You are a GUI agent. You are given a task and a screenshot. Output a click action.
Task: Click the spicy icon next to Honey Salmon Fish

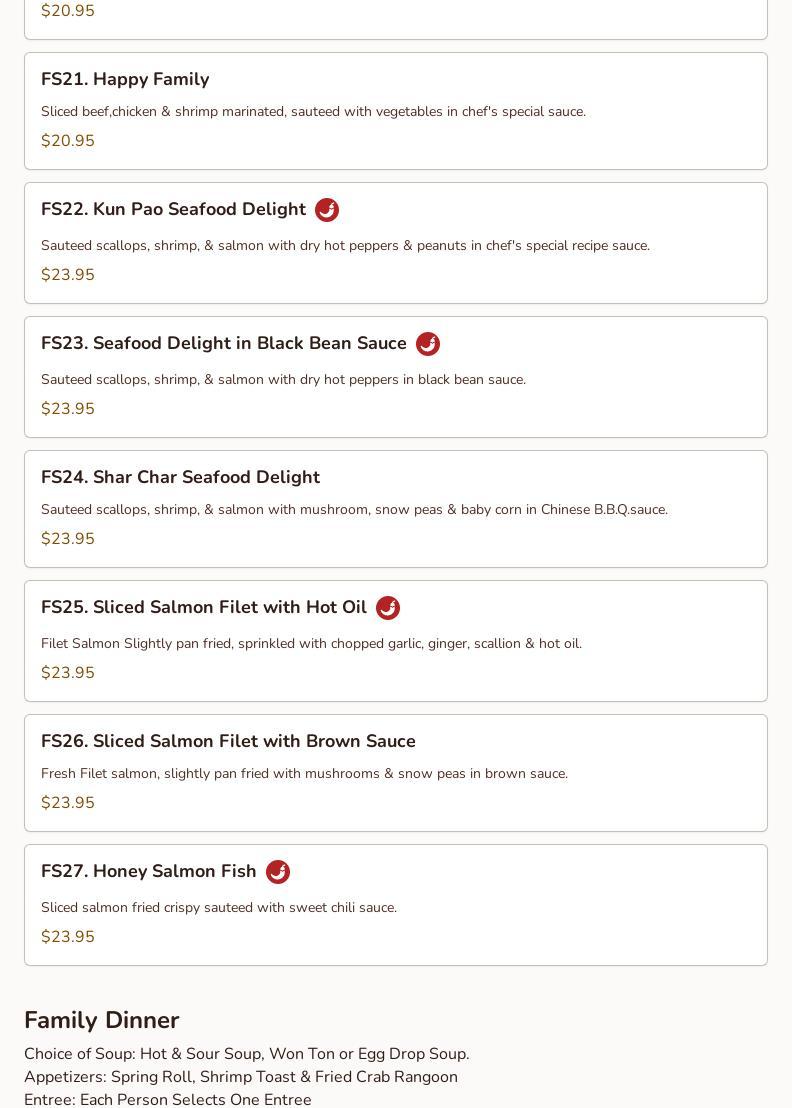click(x=278, y=872)
